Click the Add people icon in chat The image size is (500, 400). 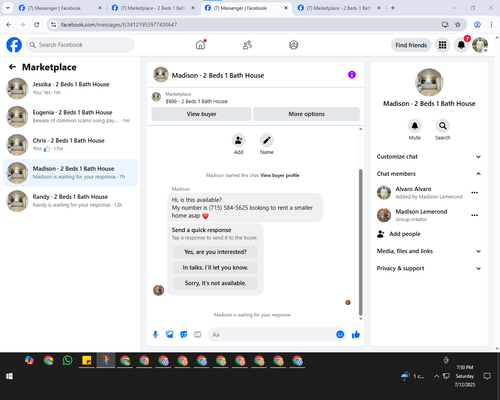pos(239,140)
